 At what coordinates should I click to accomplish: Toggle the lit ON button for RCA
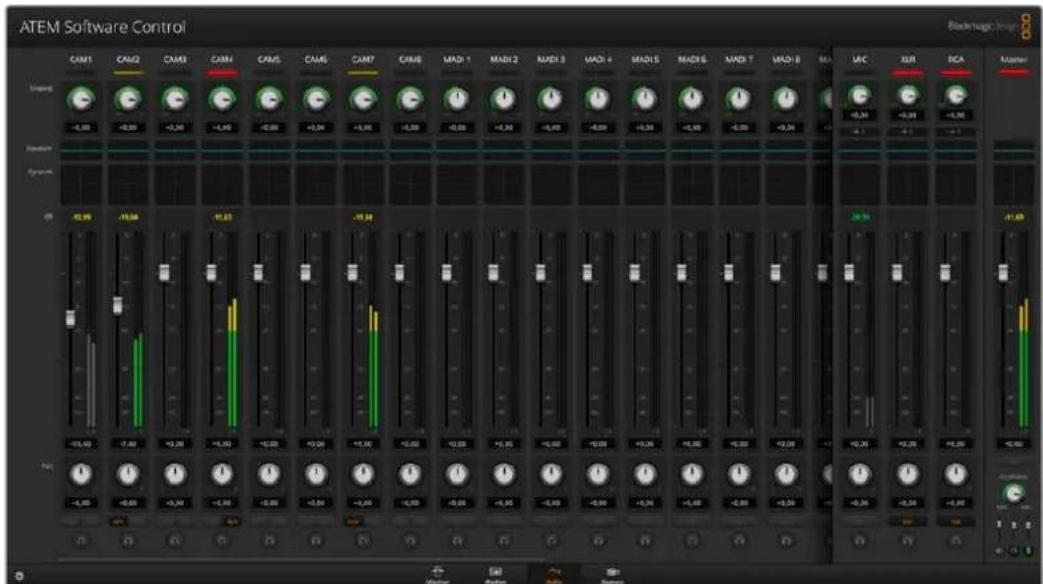(x=956, y=522)
